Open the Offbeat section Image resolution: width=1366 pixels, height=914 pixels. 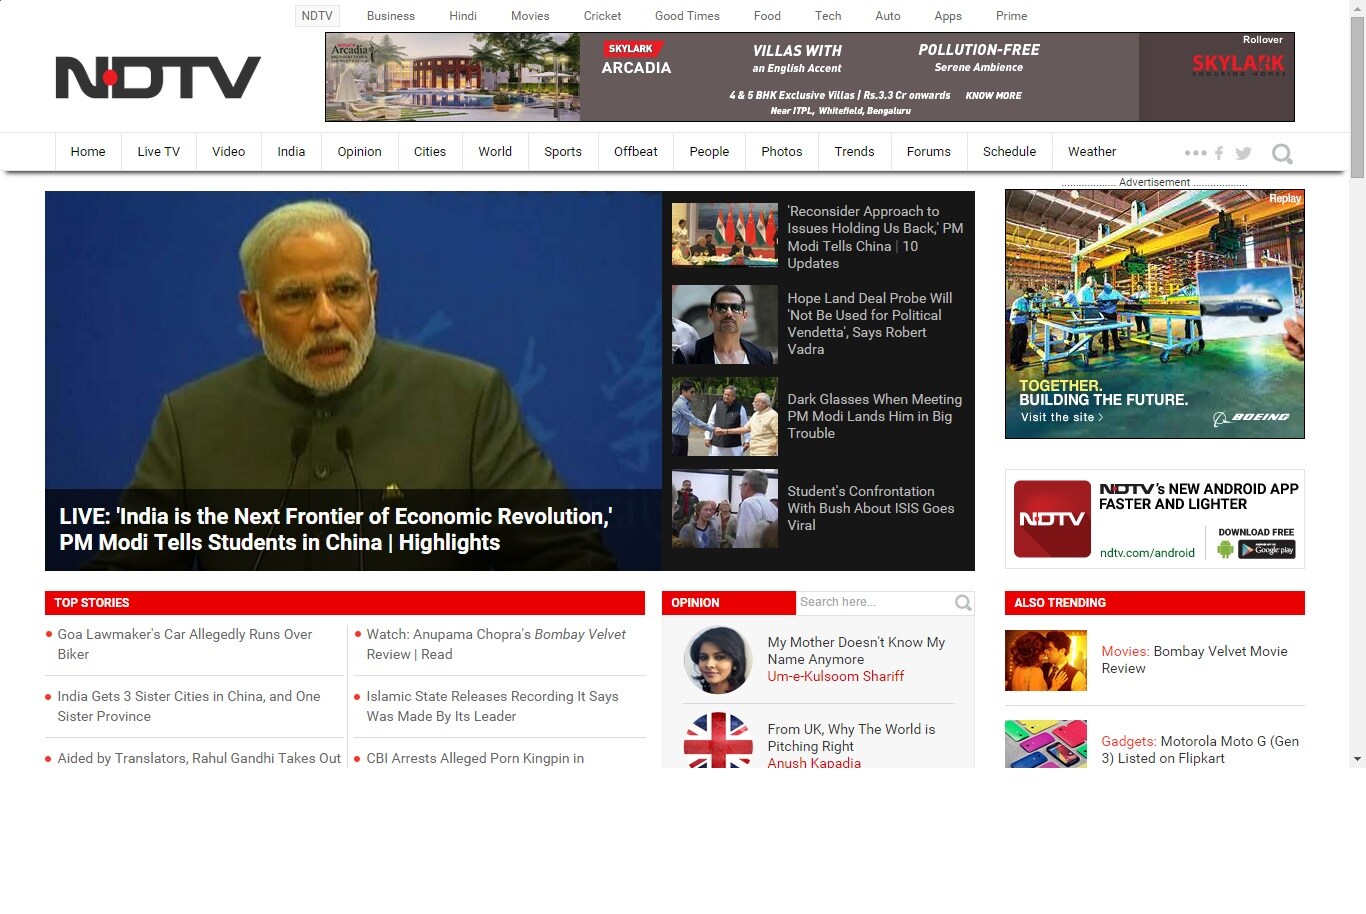(x=636, y=152)
